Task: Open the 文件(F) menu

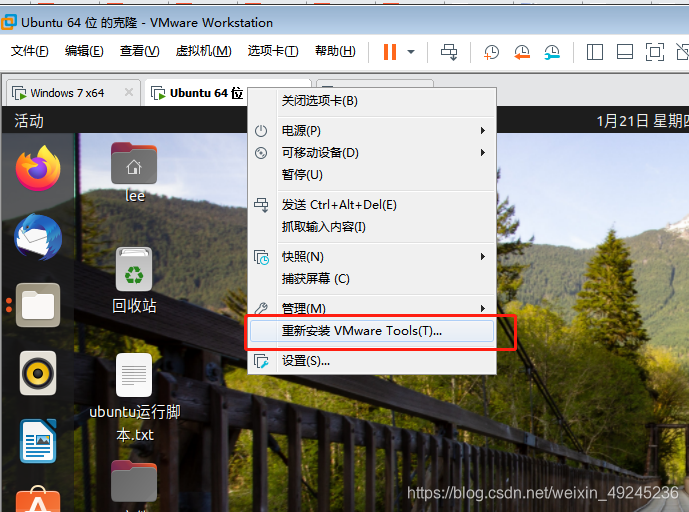Action: click(x=29, y=51)
